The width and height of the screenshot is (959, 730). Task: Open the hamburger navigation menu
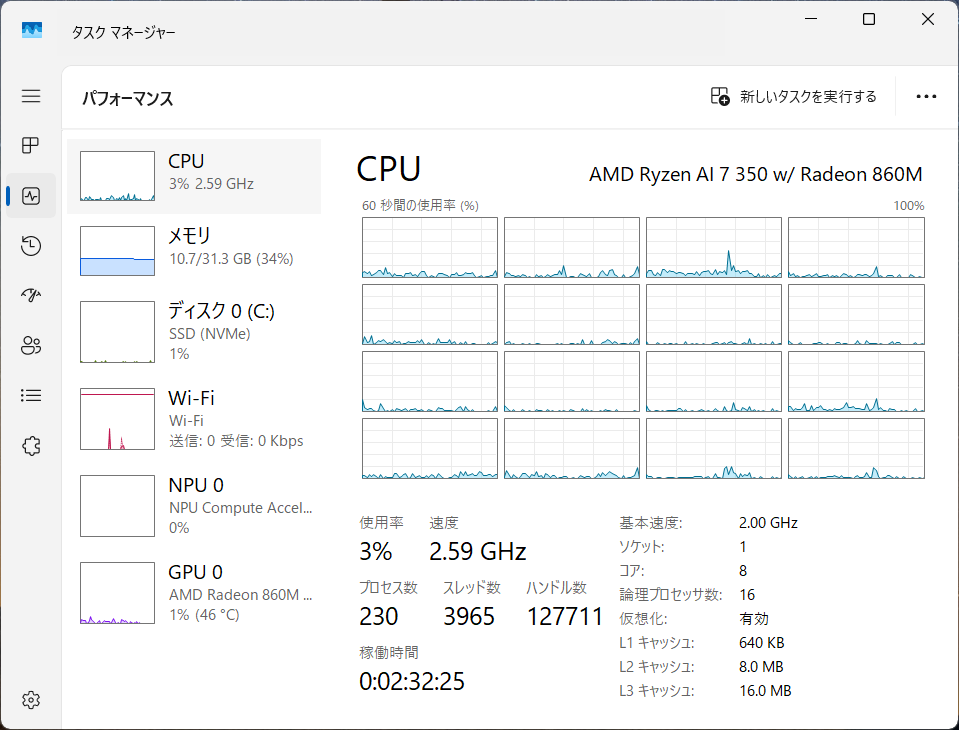[31, 96]
